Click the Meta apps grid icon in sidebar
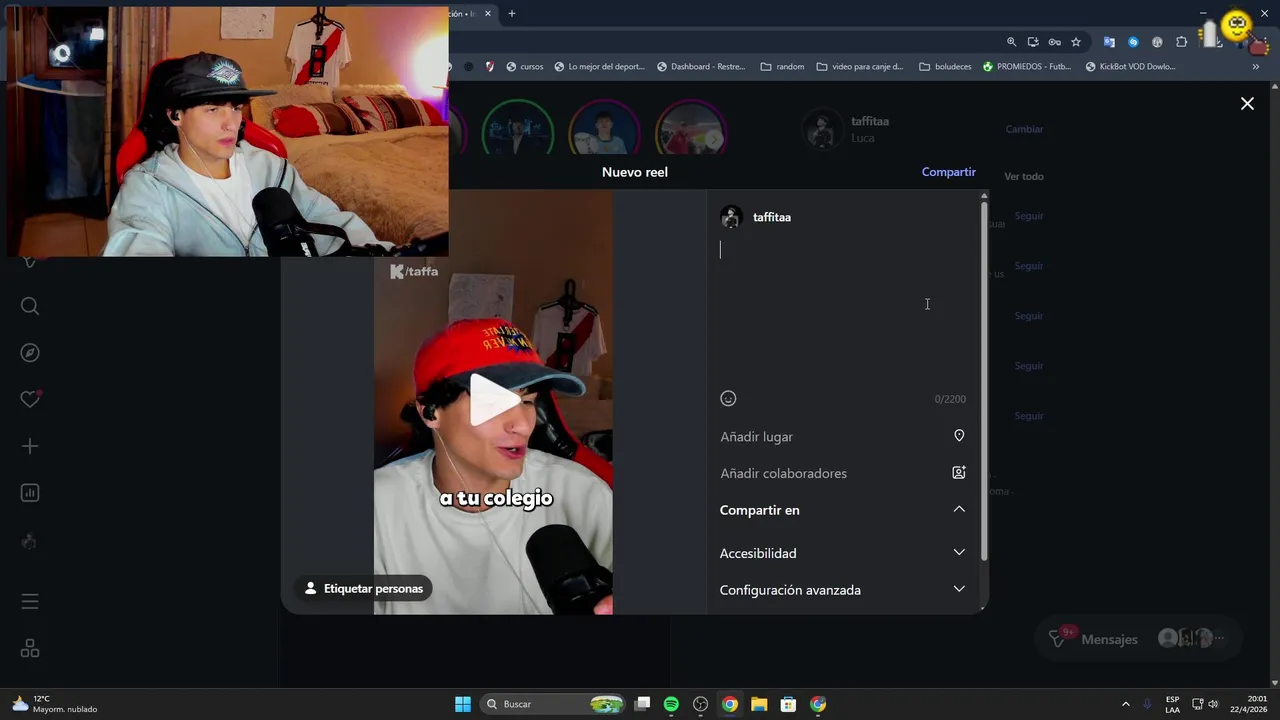 coord(30,649)
